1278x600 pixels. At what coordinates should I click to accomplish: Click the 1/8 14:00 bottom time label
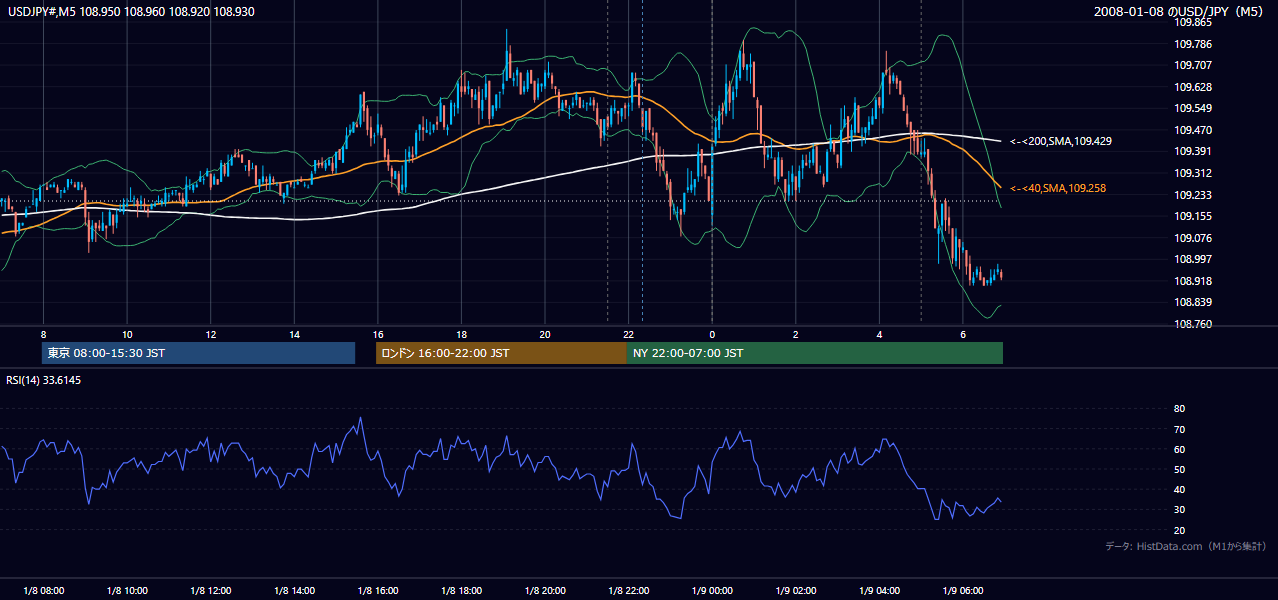coord(294,590)
